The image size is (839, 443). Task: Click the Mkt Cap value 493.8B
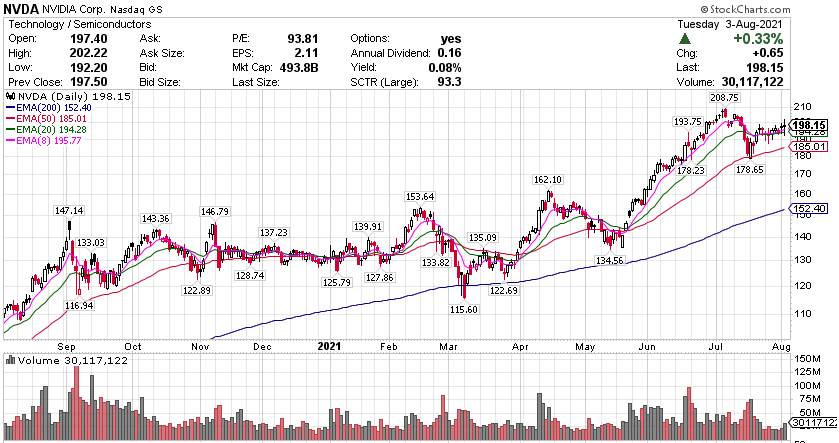(299, 67)
